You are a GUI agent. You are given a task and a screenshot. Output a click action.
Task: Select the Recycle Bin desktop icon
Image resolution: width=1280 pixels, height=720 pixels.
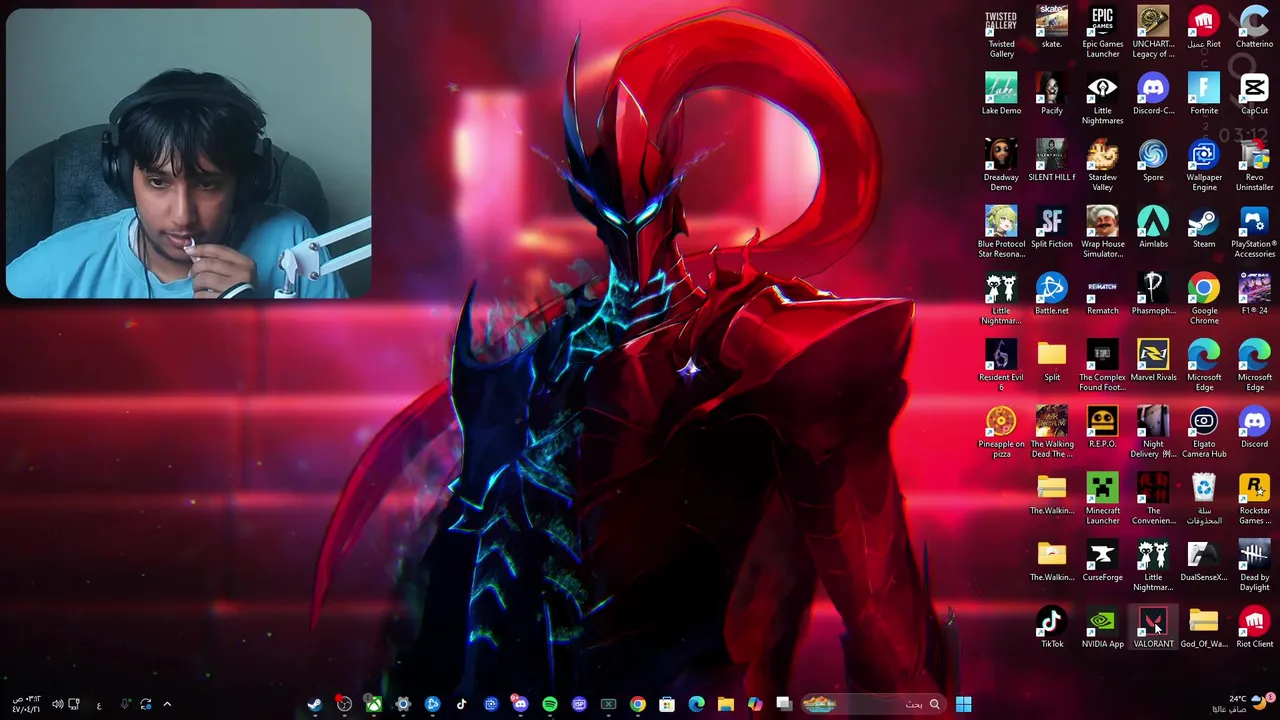pyautogui.click(x=1204, y=500)
